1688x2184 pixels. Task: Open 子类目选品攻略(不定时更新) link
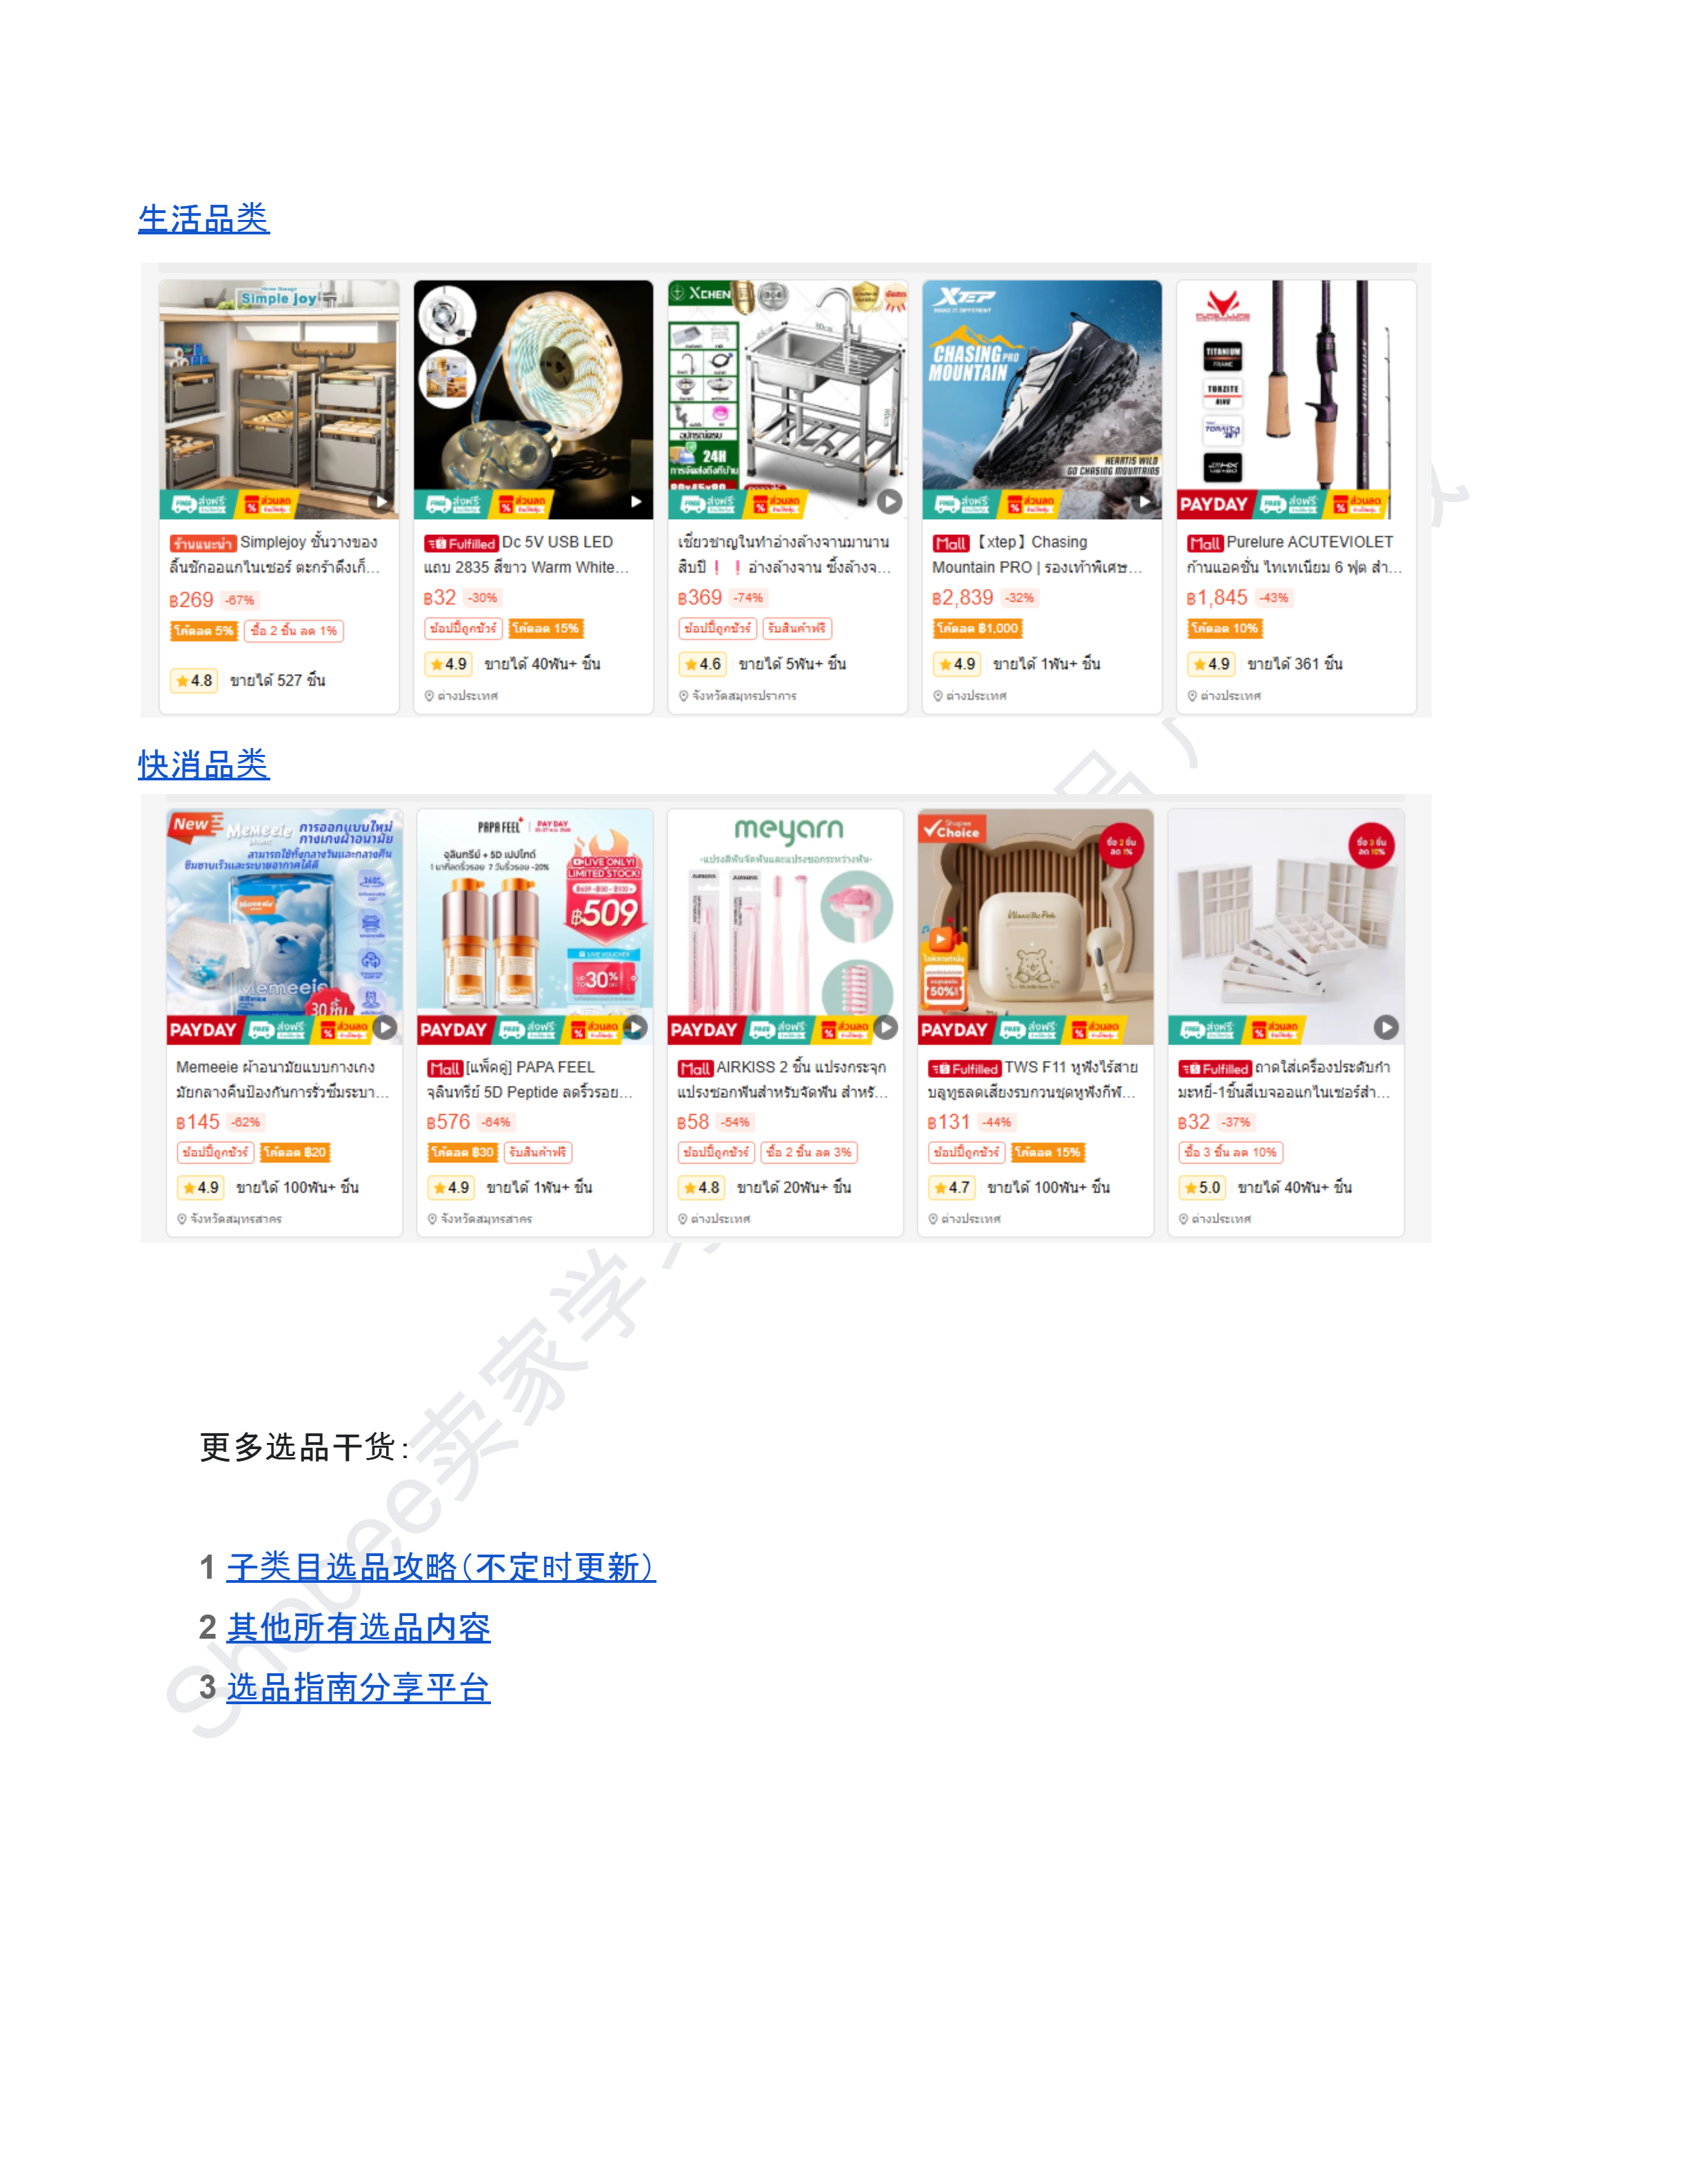(441, 1567)
